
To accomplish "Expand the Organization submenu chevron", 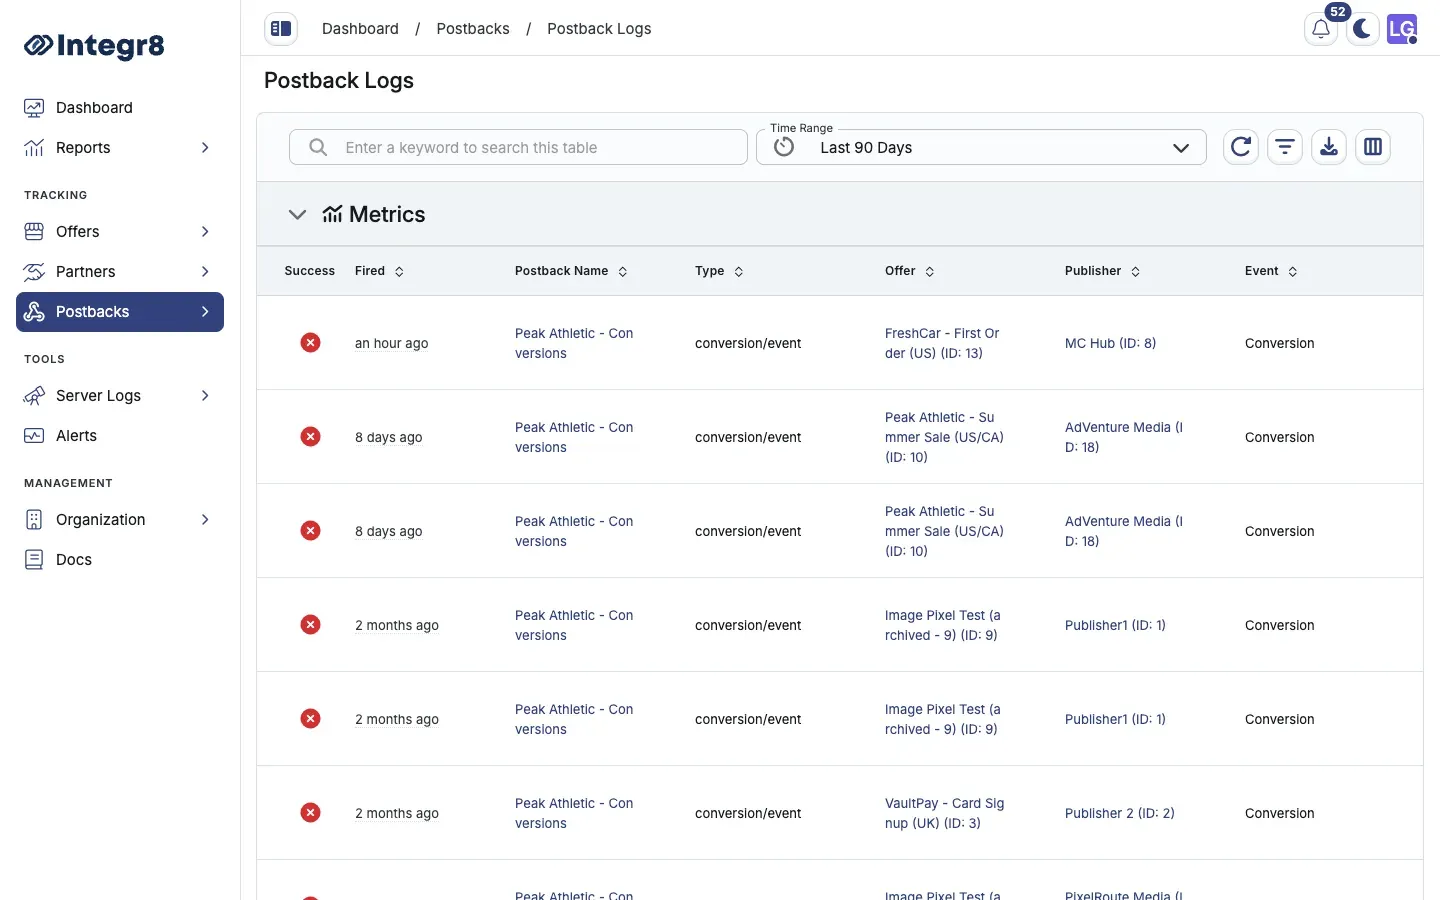I will (205, 520).
